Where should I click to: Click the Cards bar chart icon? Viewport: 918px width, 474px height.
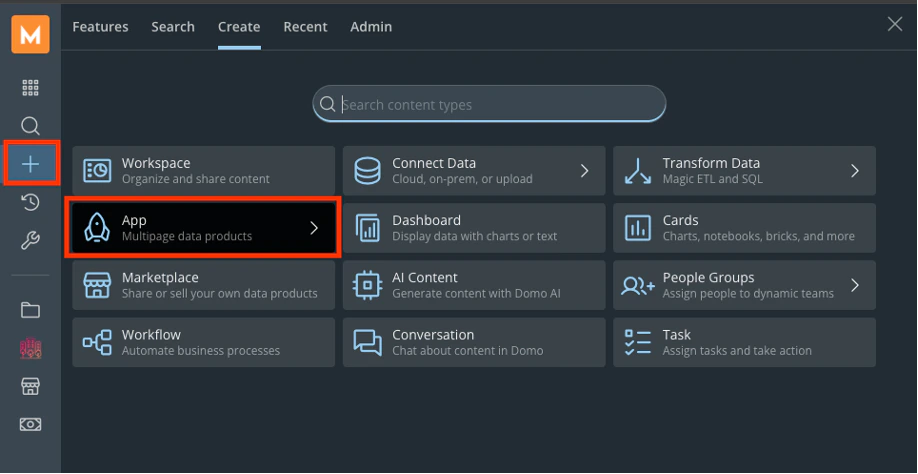pyautogui.click(x=638, y=228)
